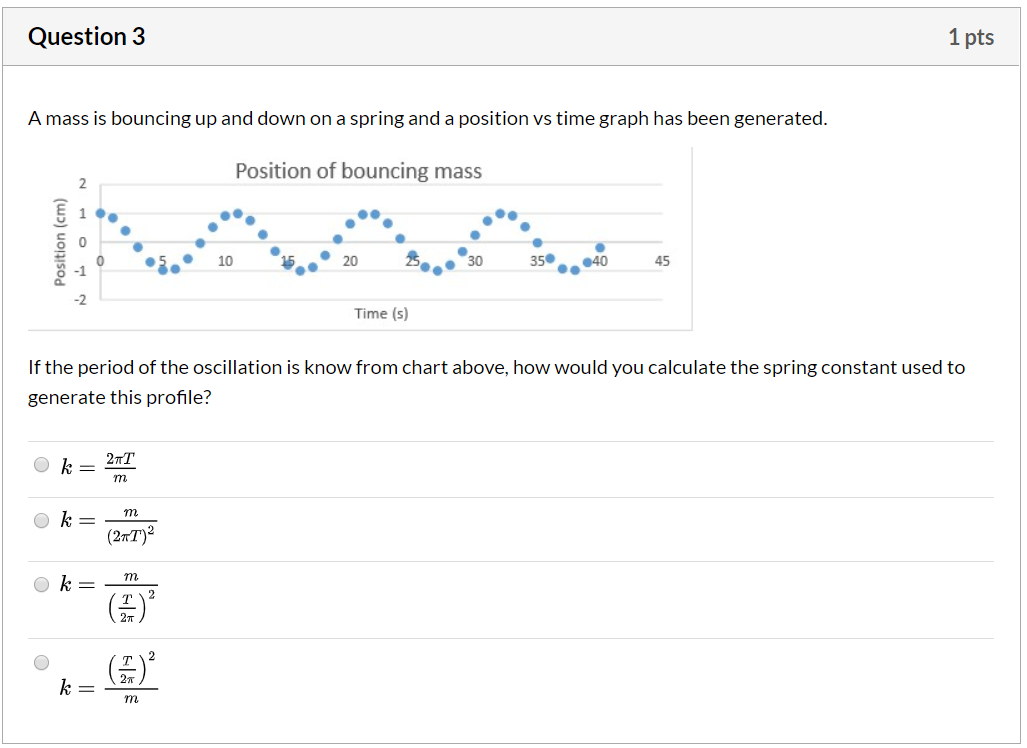Click the Question 3 header
This screenshot has width=1027, height=748.
pos(87,36)
